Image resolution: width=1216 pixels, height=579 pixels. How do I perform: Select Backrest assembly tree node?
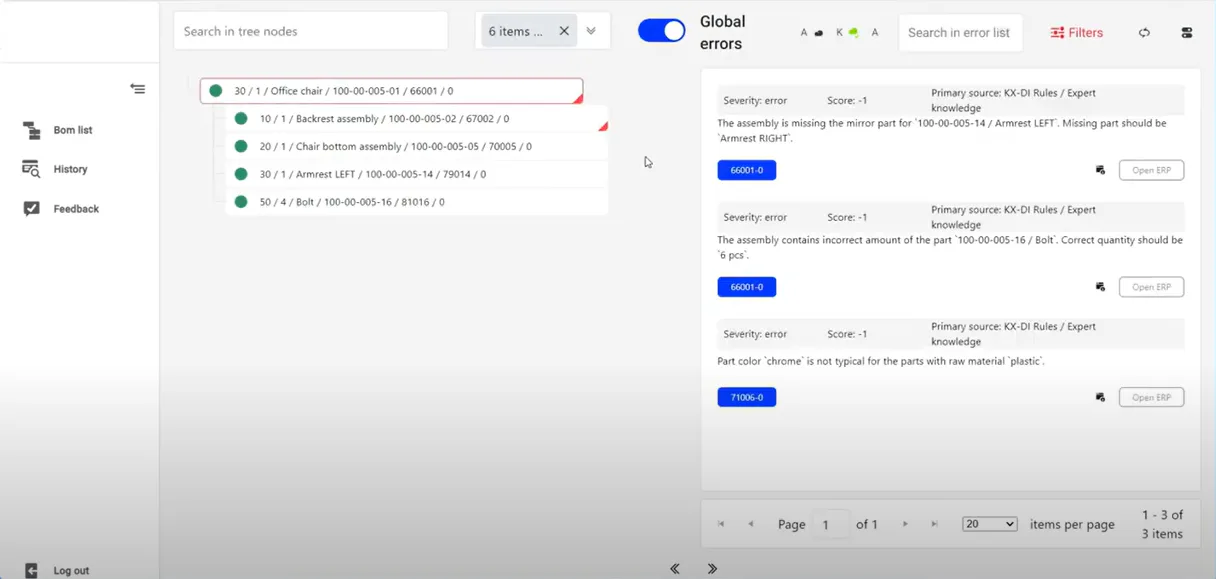tap(416, 119)
